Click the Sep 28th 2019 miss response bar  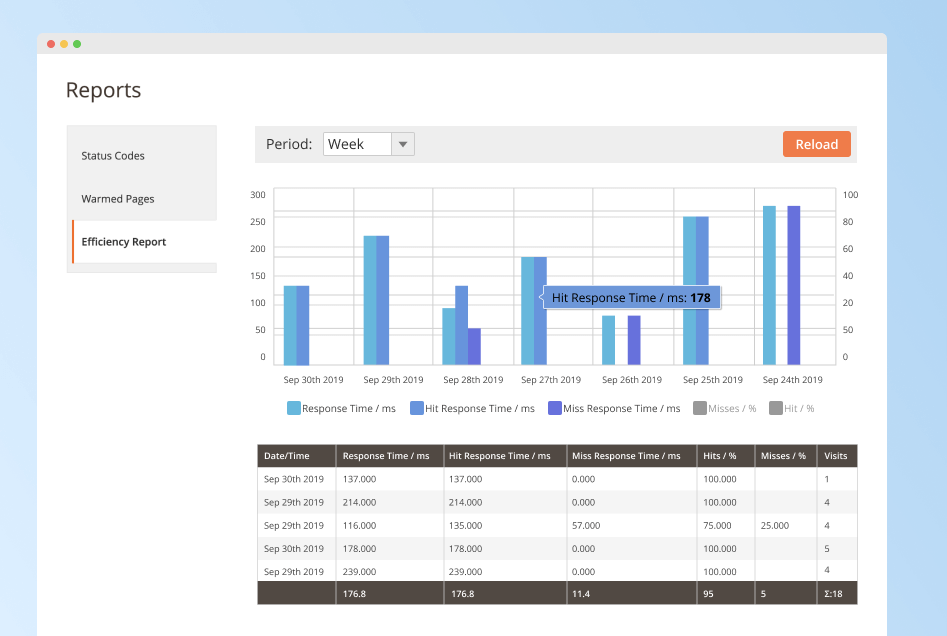tap(474, 346)
